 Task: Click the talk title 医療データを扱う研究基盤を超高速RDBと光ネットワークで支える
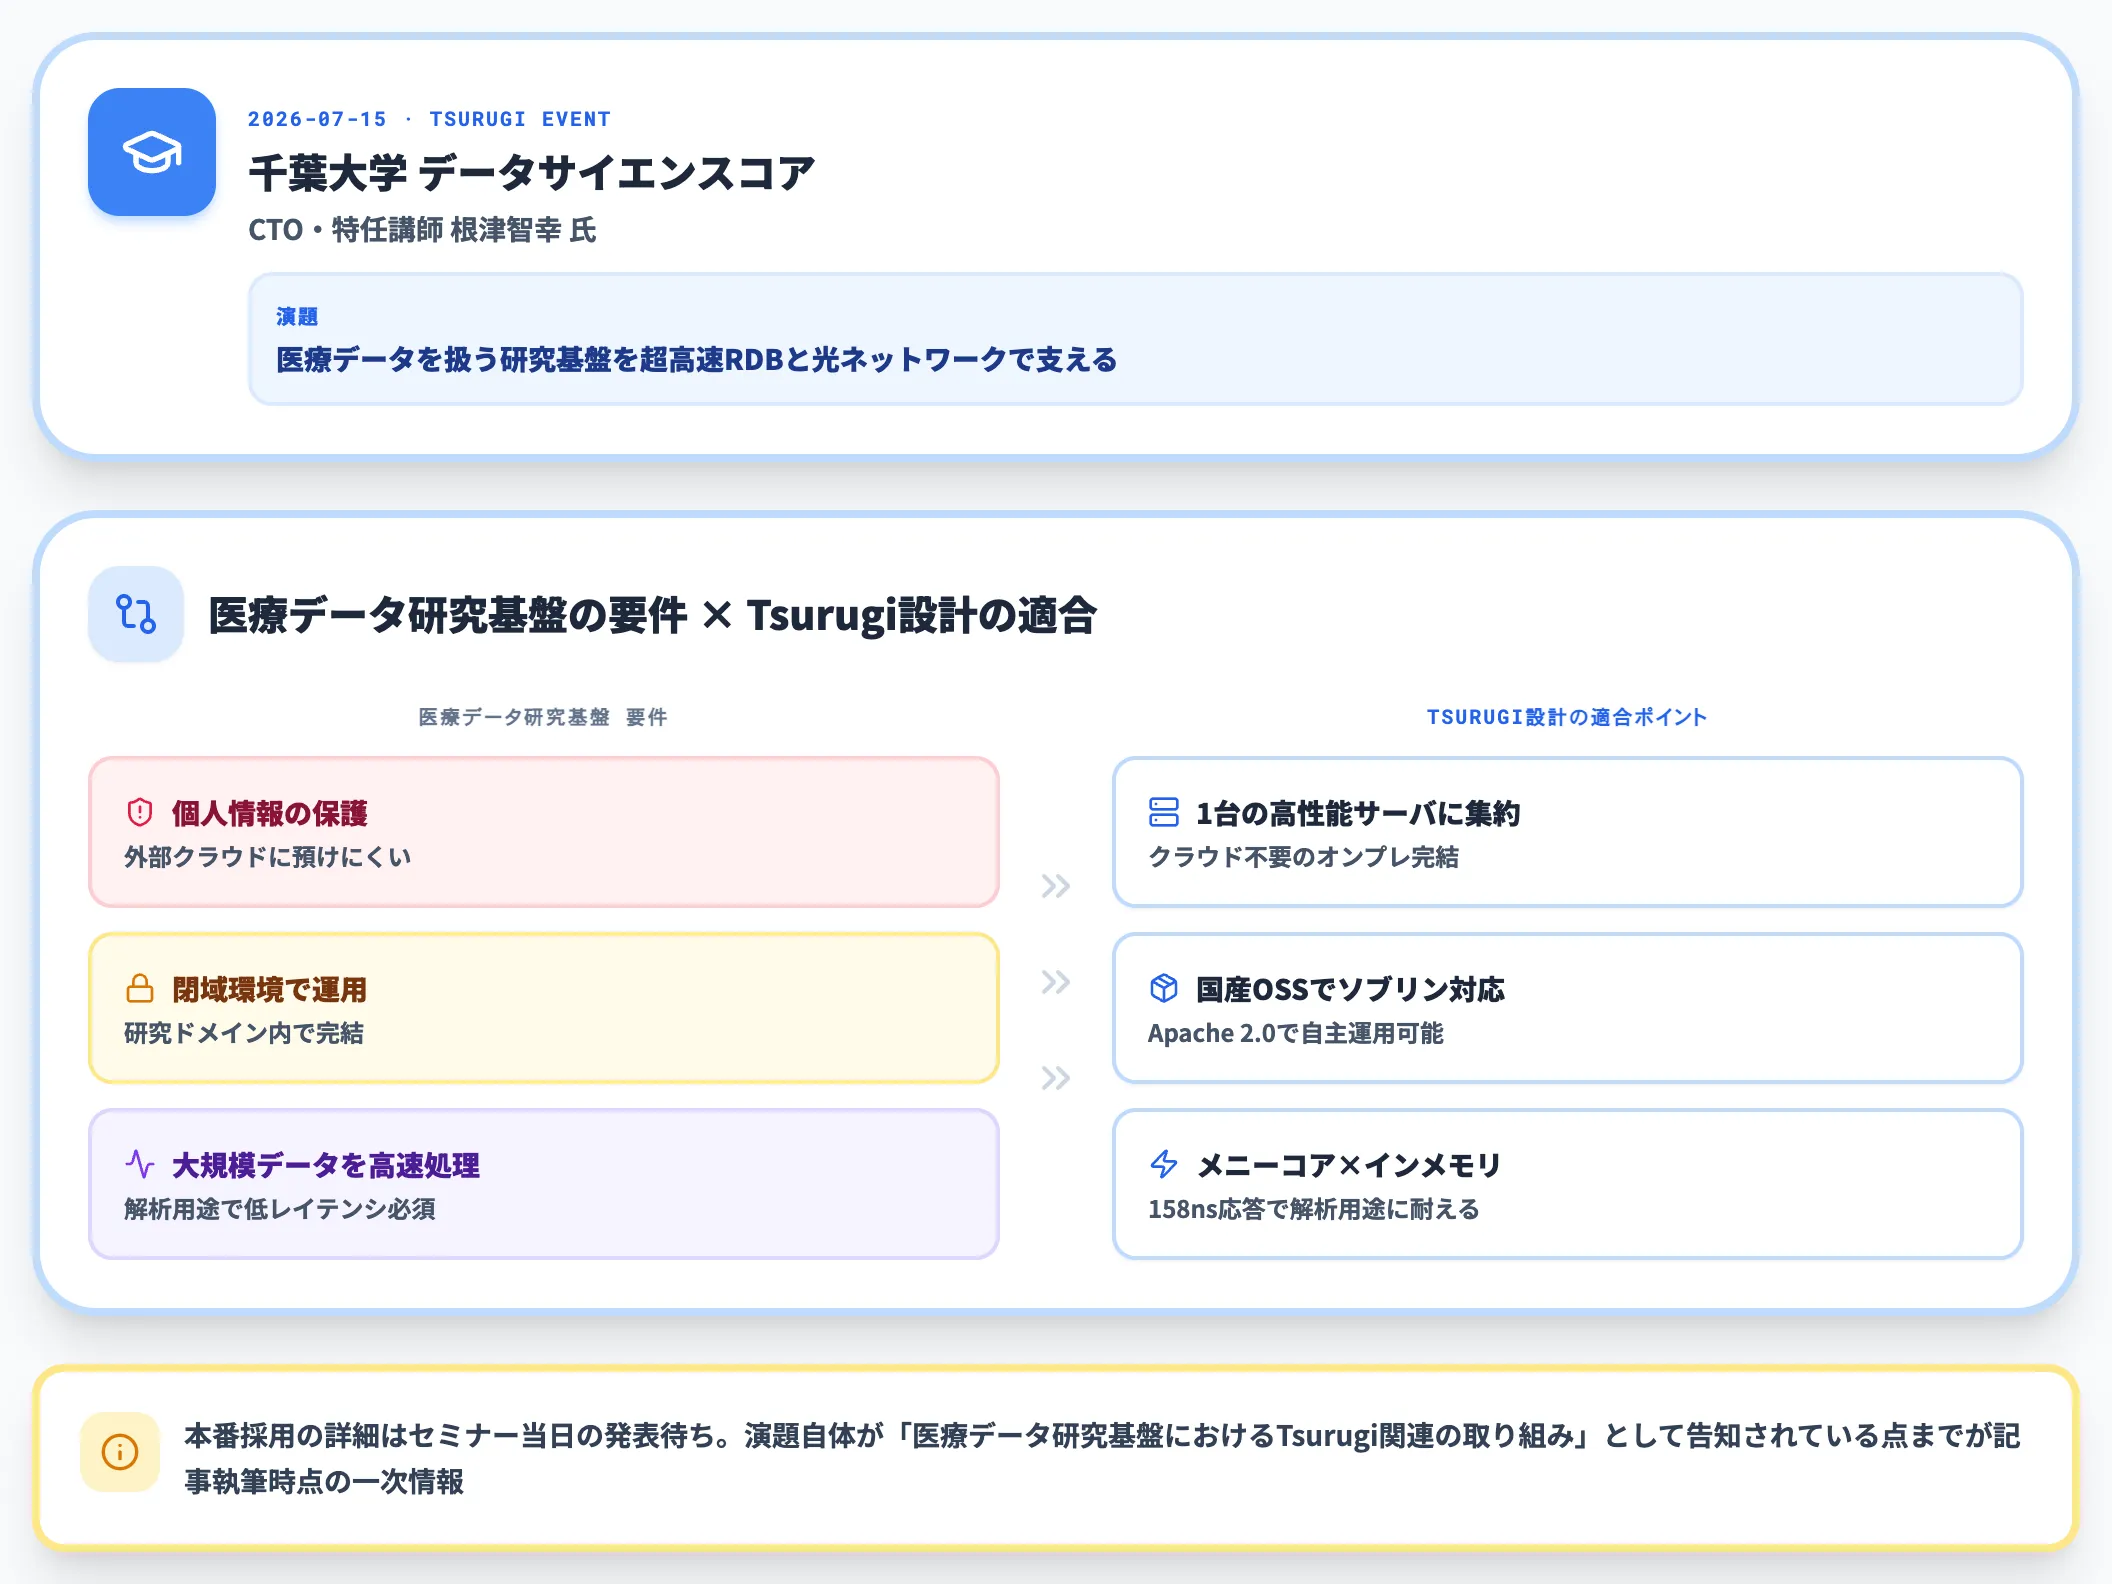pyautogui.click(x=696, y=360)
